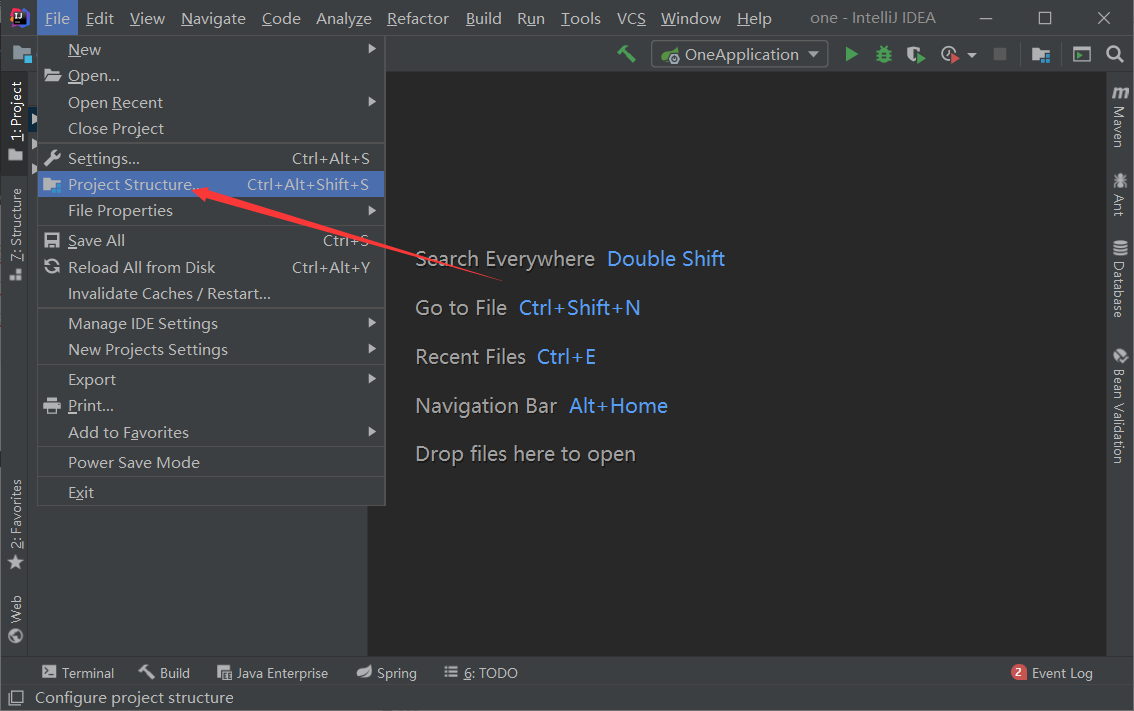Select Close Project menu item
The image size is (1134, 711).
(211, 129)
